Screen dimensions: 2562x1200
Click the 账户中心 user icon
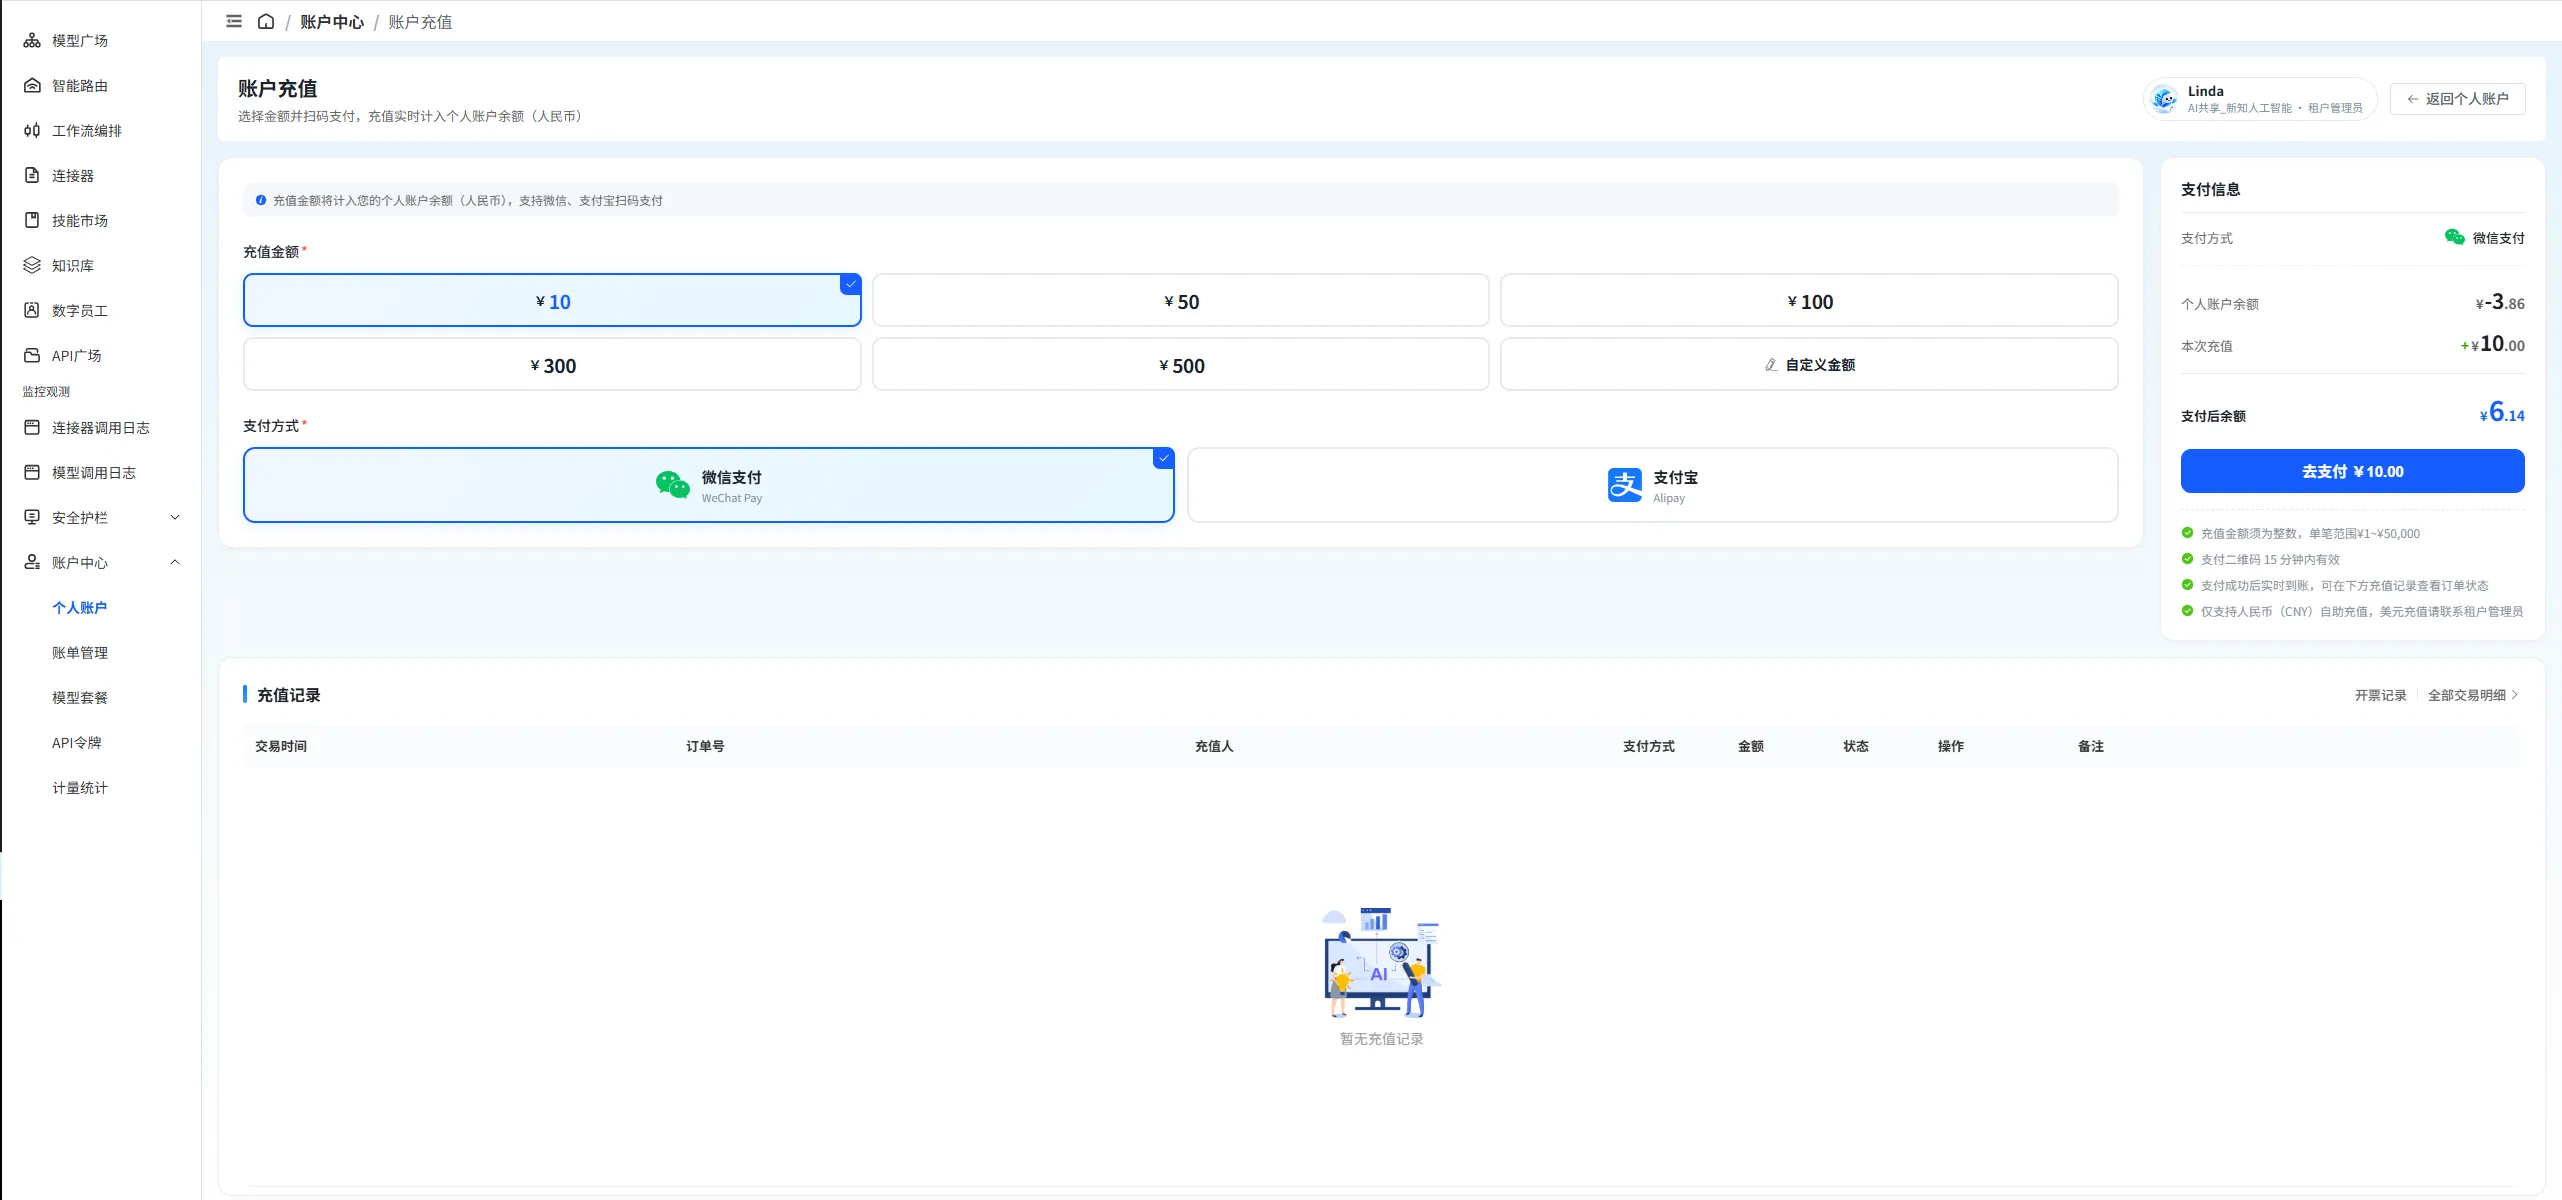[x=32, y=563]
